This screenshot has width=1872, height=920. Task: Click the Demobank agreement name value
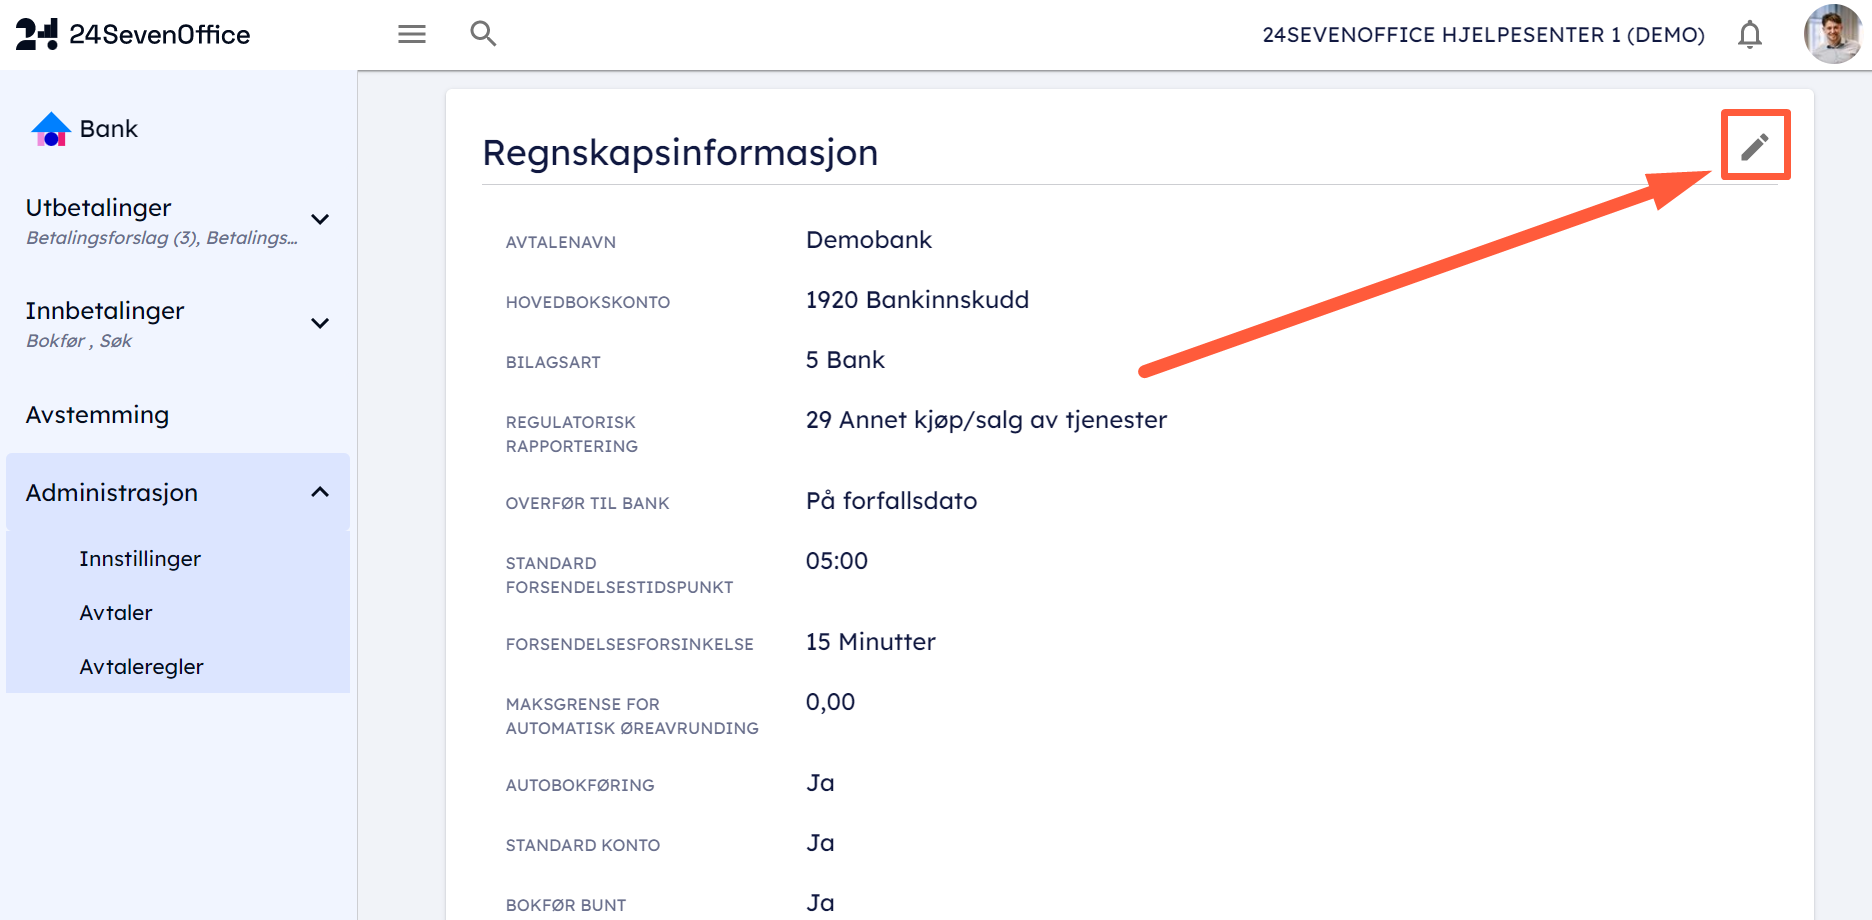pos(868,240)
